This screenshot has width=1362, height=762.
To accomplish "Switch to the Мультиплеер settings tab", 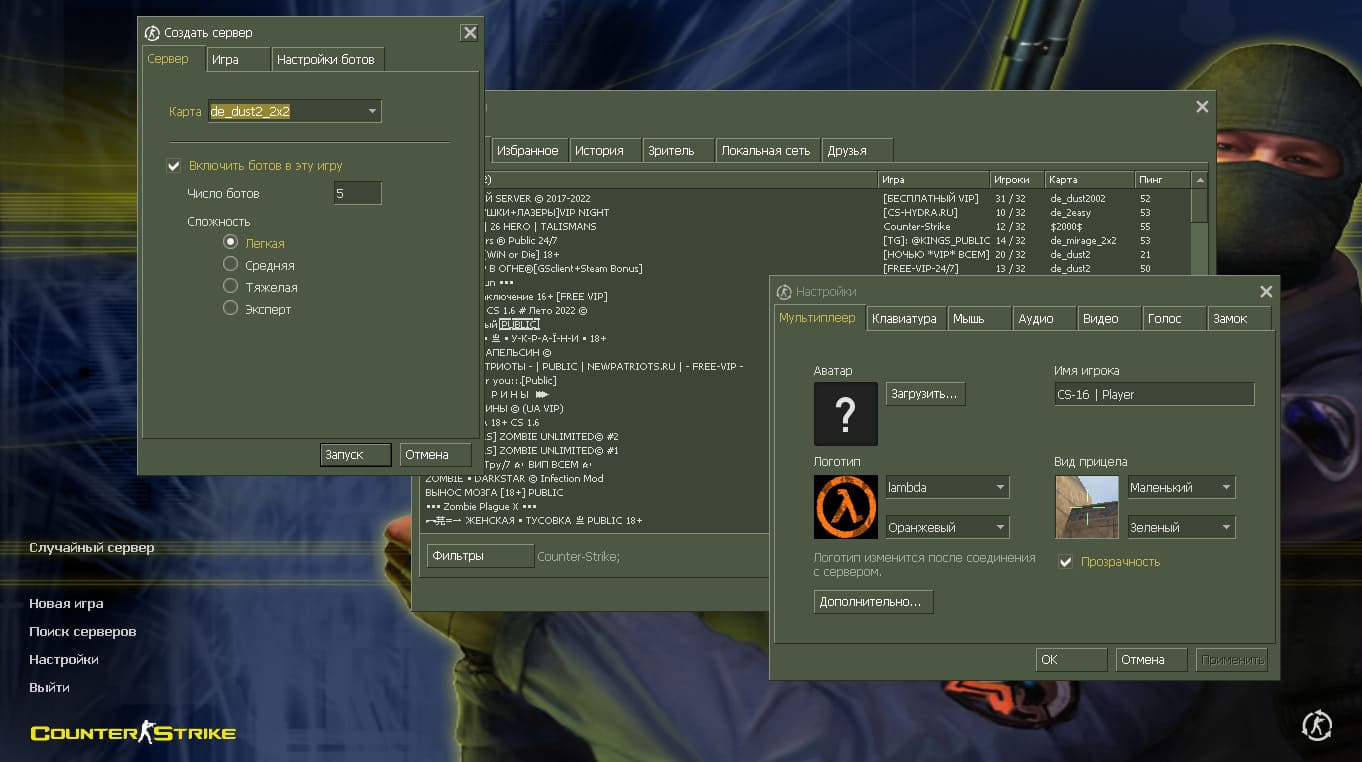I will pos(818,318).
